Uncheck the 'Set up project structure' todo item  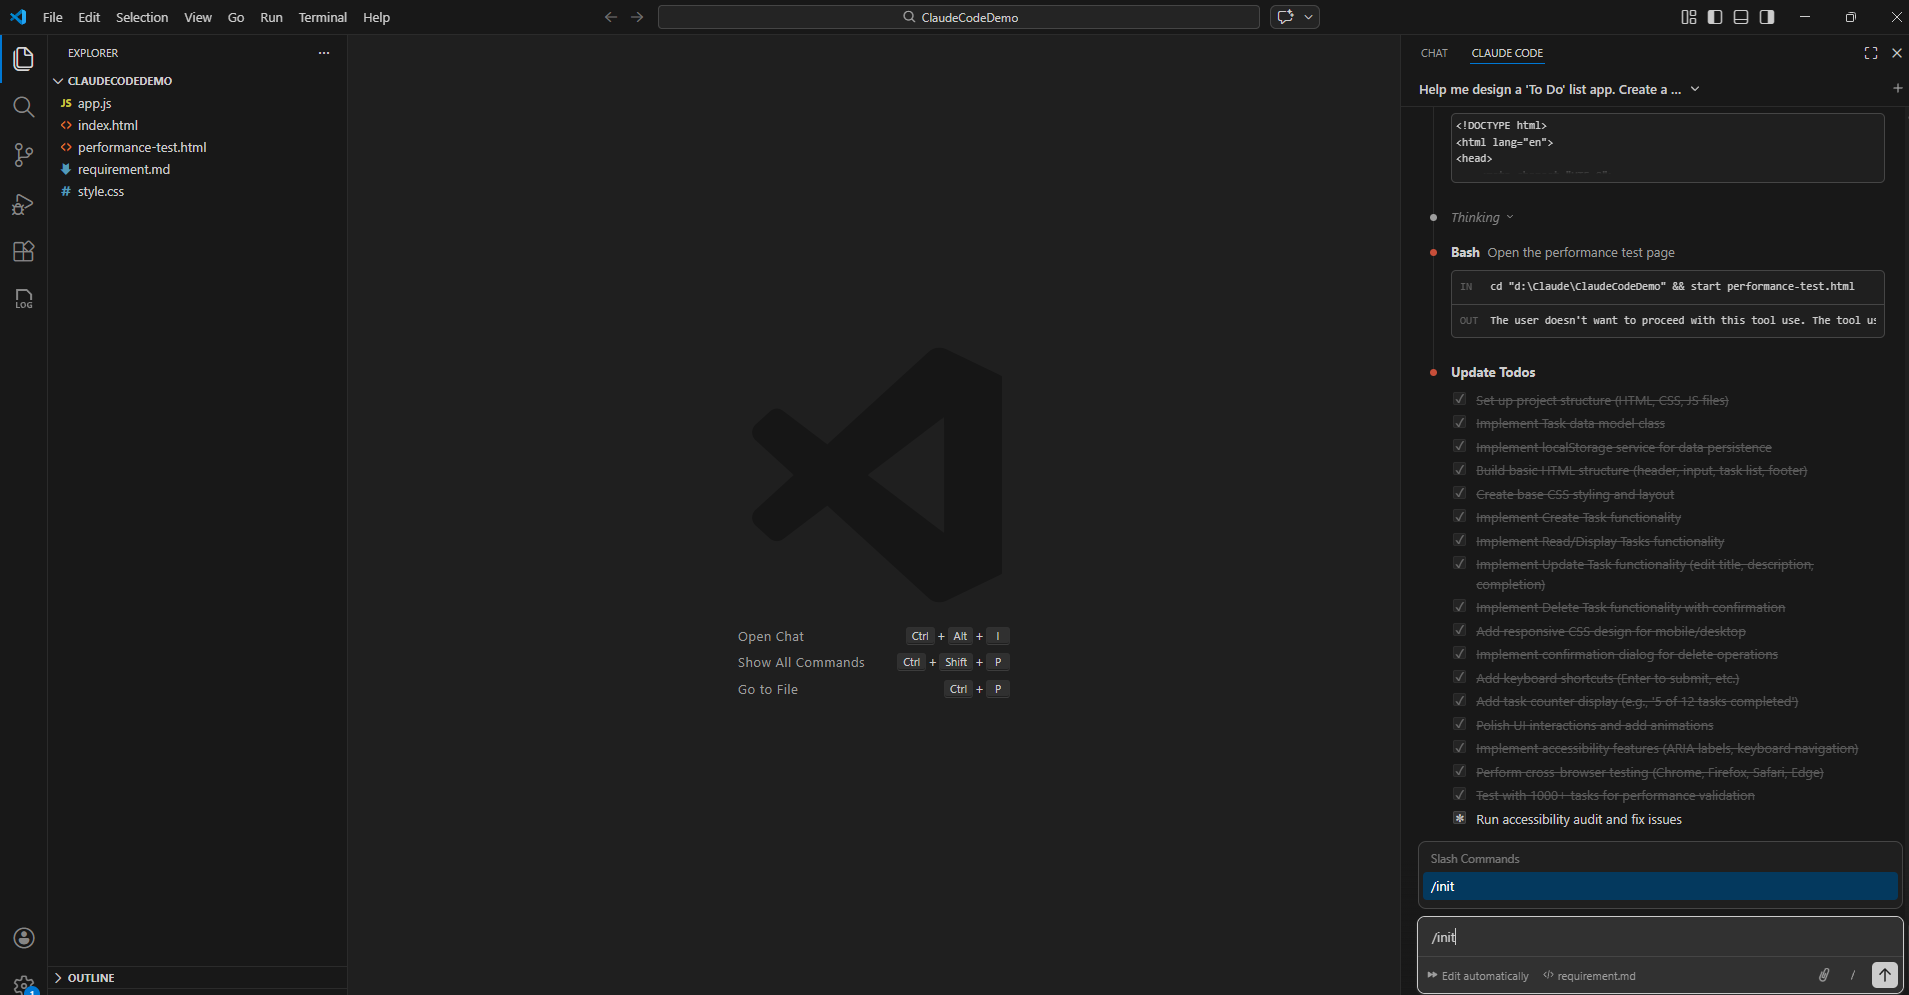pyautogui.click(x=1459, y=398)
